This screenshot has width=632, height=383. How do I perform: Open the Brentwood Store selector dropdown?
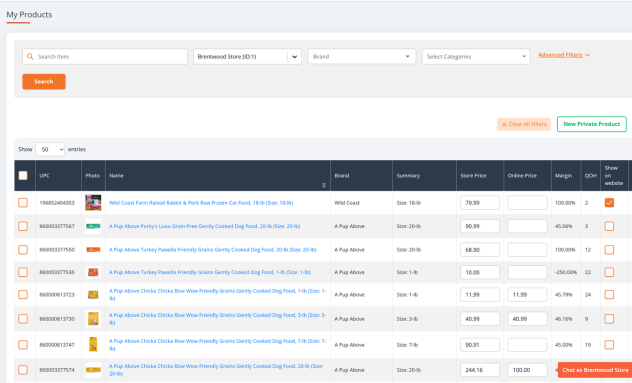pyautogui.click(x=247, y=57)
